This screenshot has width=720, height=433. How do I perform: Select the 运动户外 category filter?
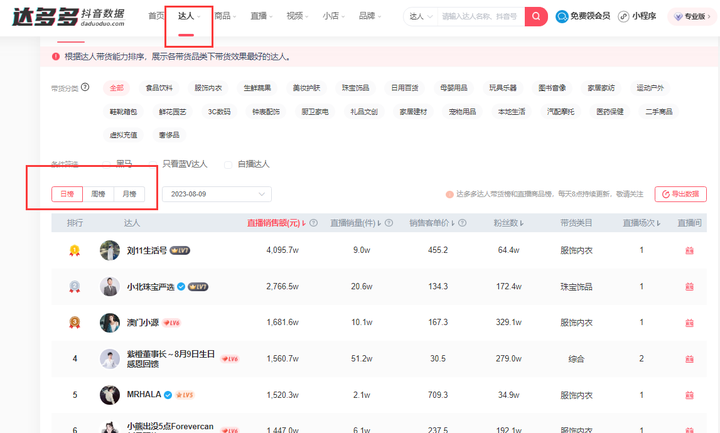click(650, 88)
